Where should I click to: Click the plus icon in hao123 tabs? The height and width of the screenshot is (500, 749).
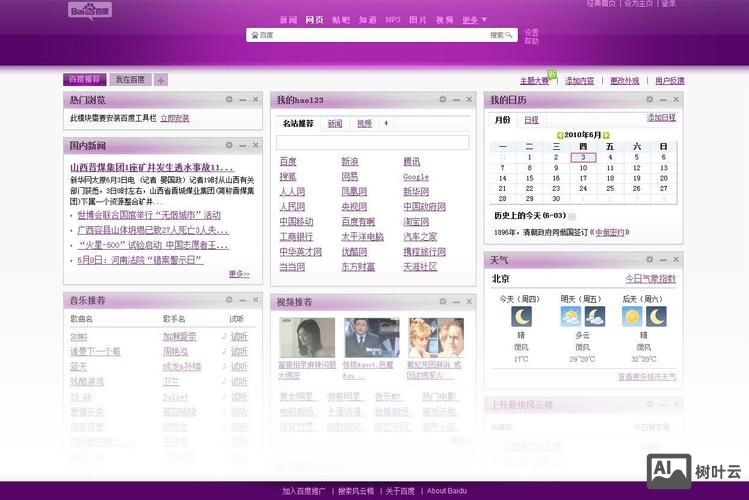(x=386, y=123)
